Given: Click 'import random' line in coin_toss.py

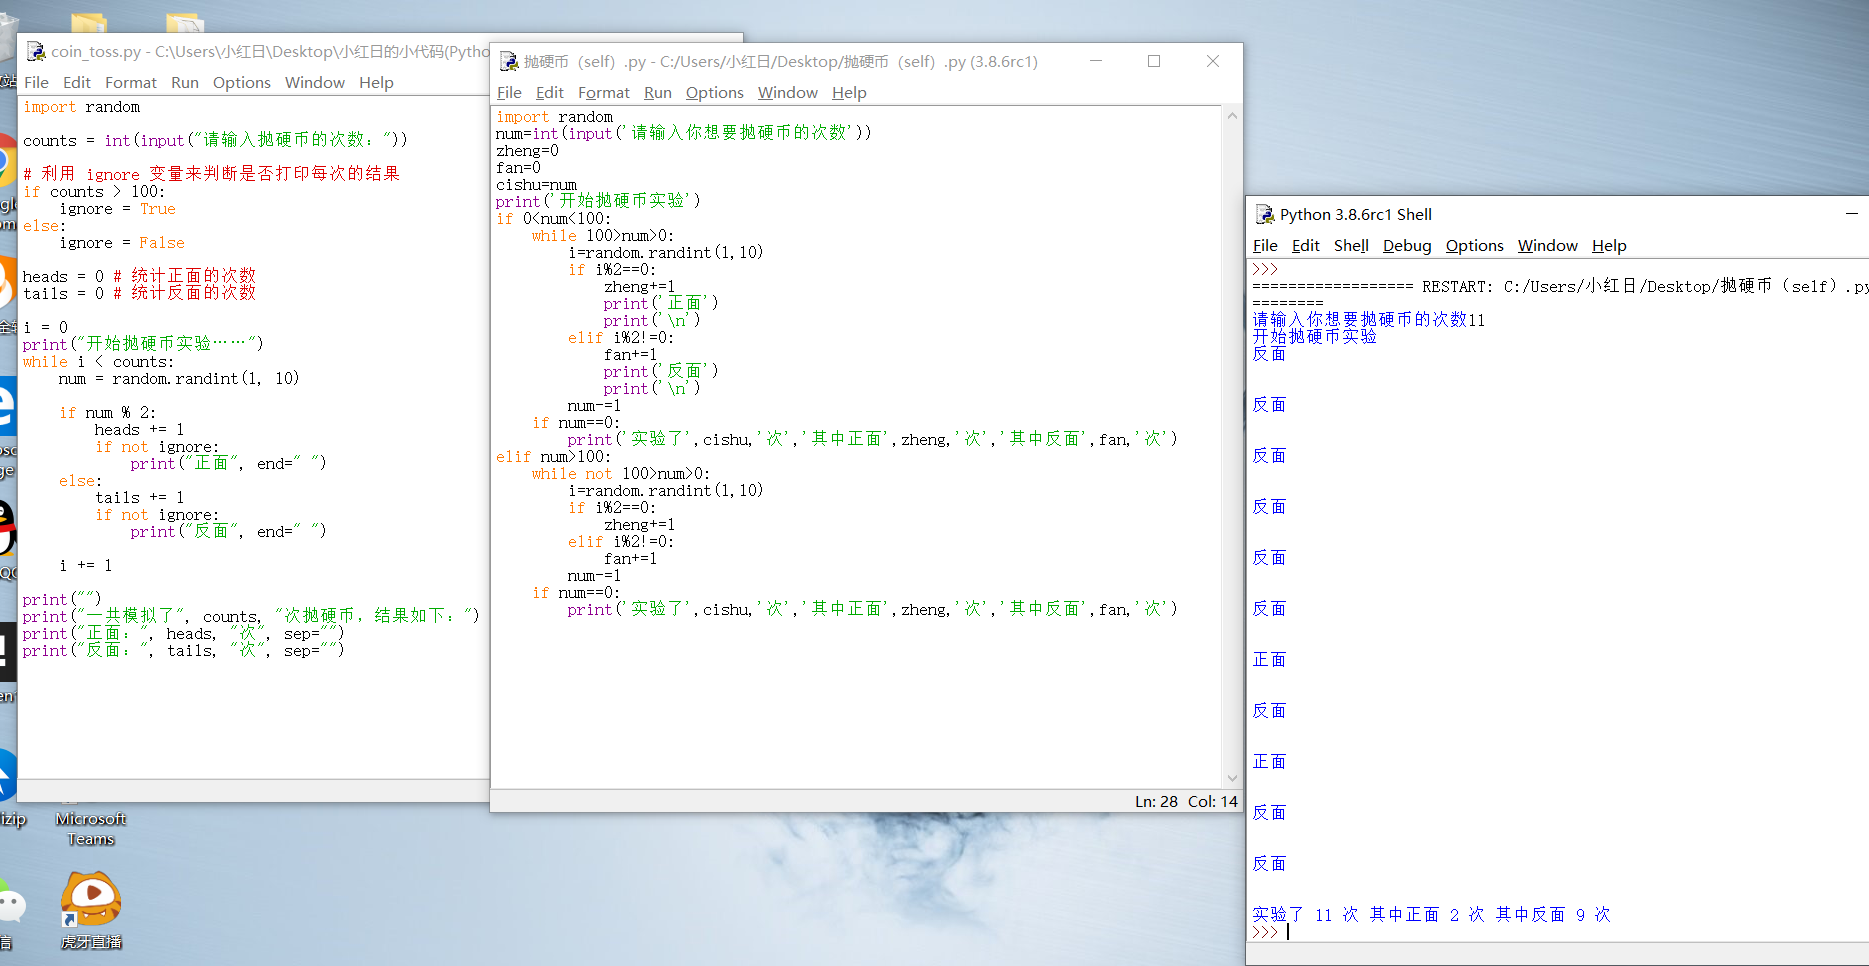Looking at the screenshot, I should click(82, 107).
